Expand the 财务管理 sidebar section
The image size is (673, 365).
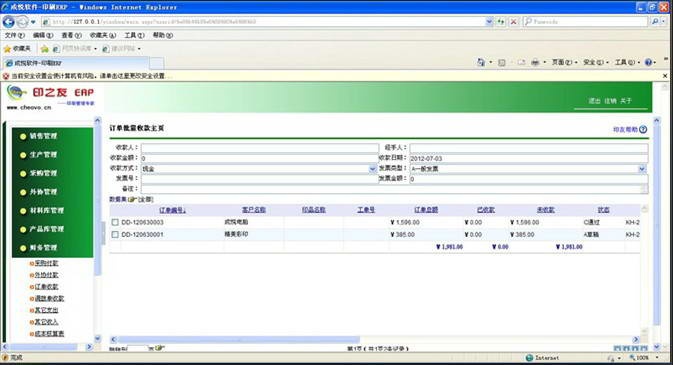pos(43,248)
